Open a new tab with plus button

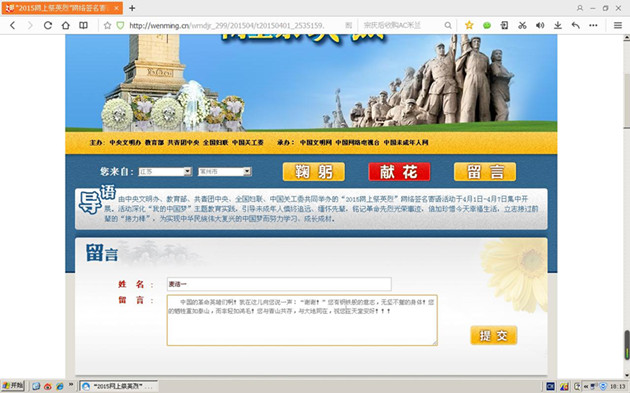tap(132, 8)
